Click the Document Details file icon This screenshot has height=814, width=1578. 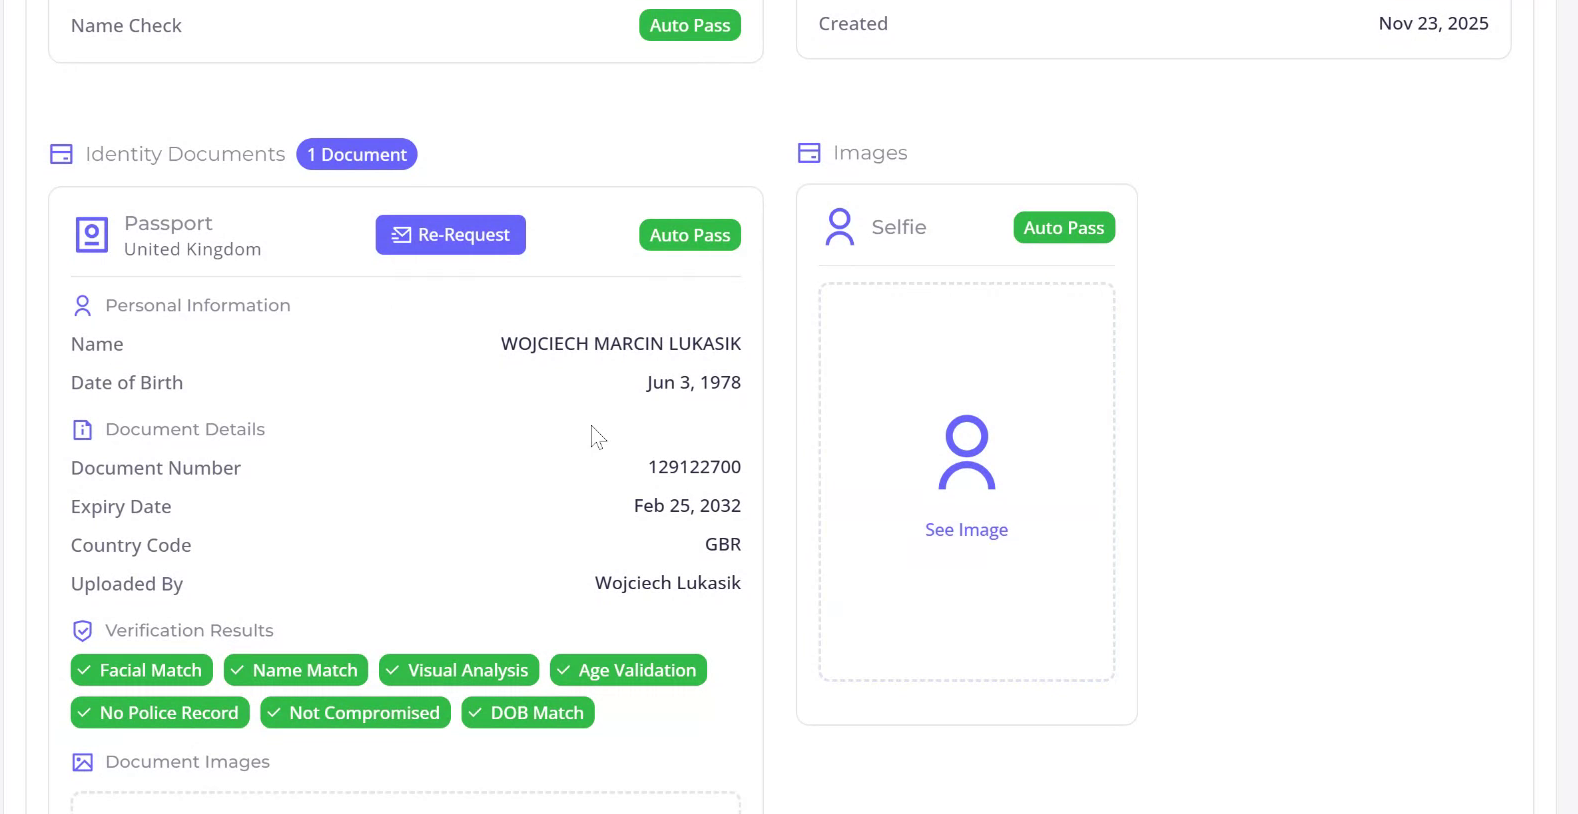[x=83, y=430]
